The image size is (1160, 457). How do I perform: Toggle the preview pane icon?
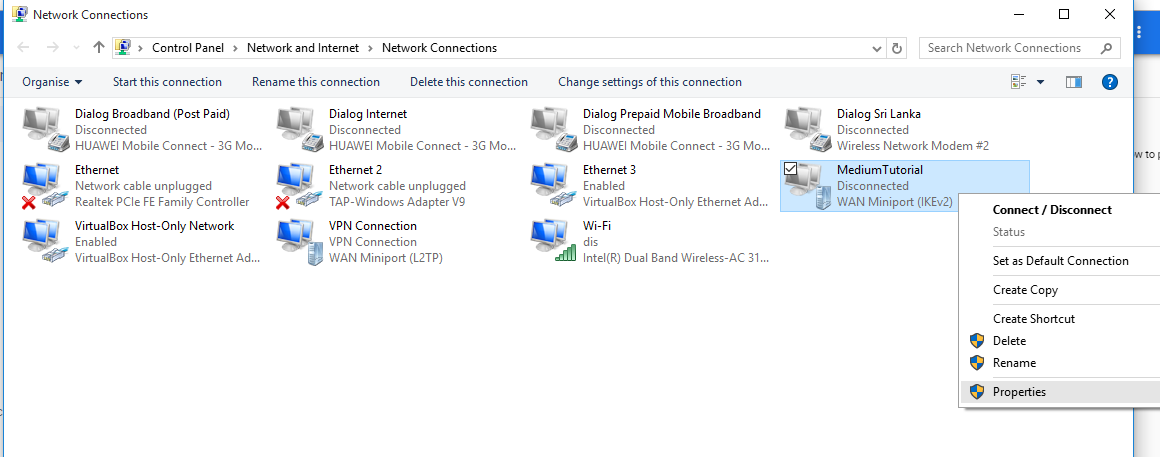pyautogui.click(x=1074, y=82)
